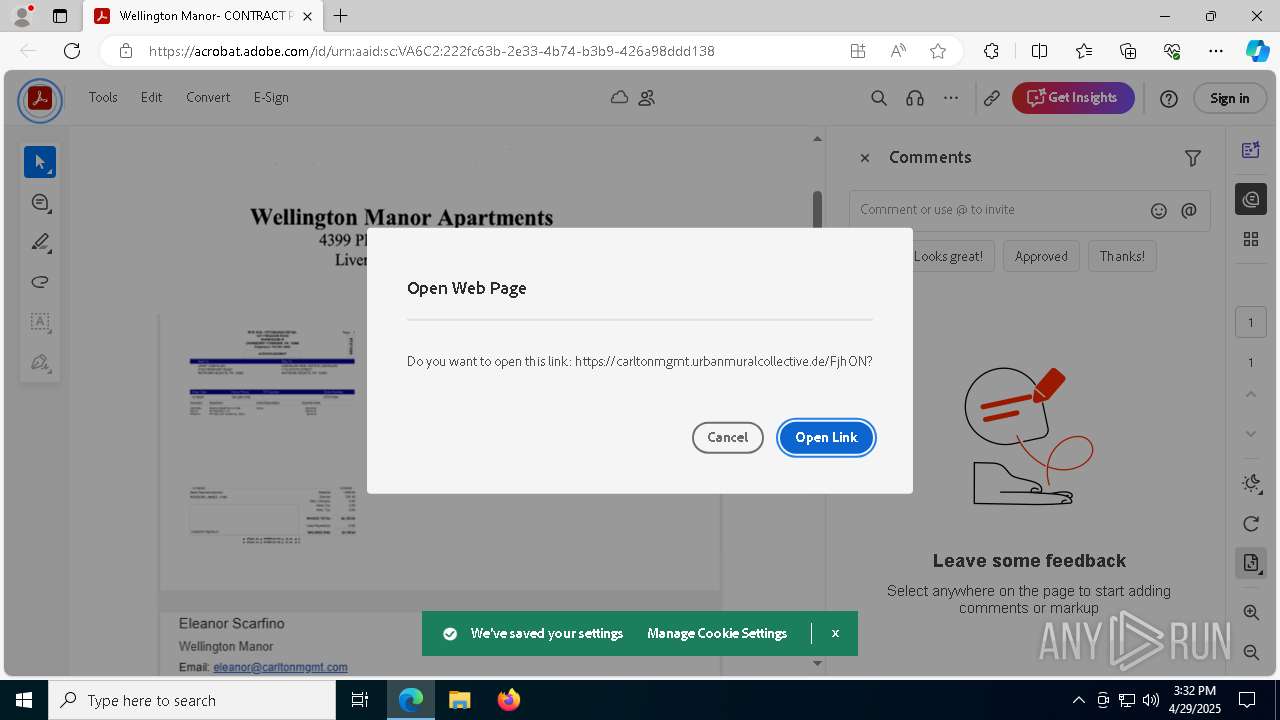1280x720 pixels.
Task: Open the Edit menu
Action: 151,97
